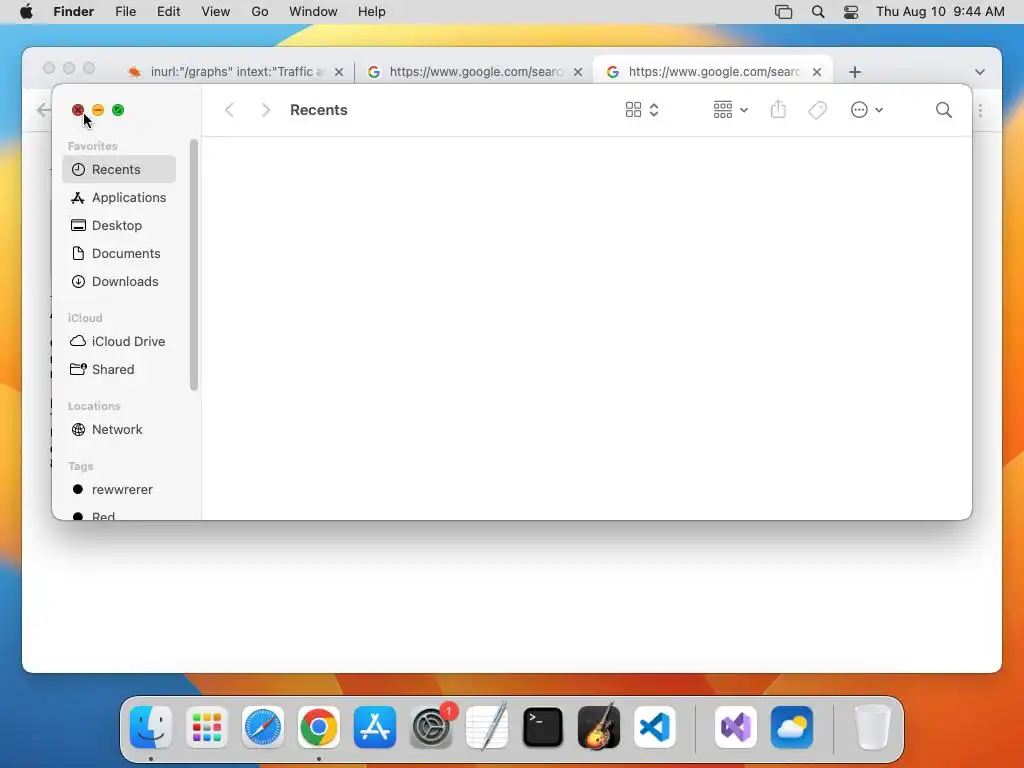
Task: Select the Shared folder in the sidebar
Action: coord(119,370)
